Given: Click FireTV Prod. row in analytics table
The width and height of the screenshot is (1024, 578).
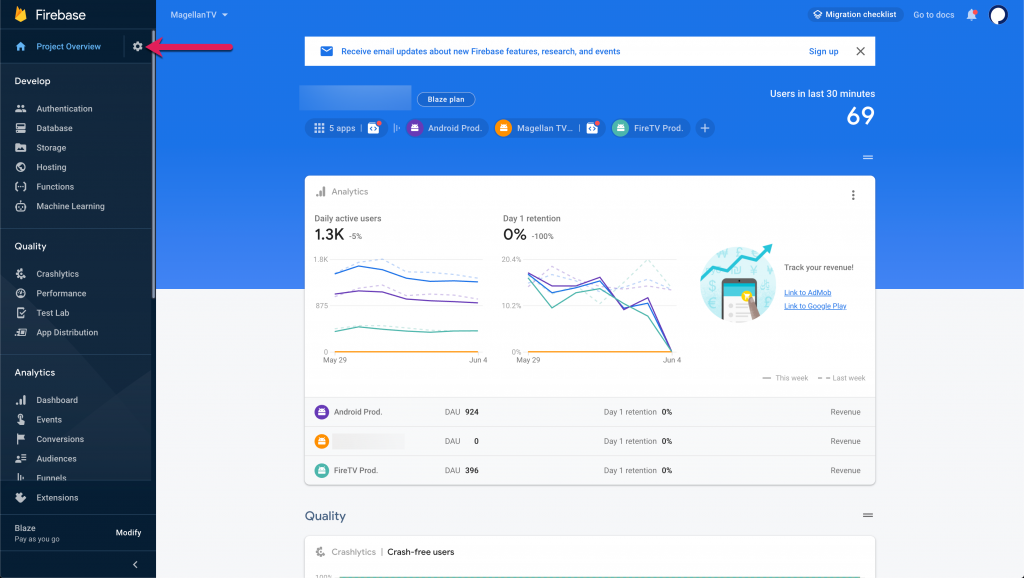Looking at the screenshot, I should click(x=590, y=470).
